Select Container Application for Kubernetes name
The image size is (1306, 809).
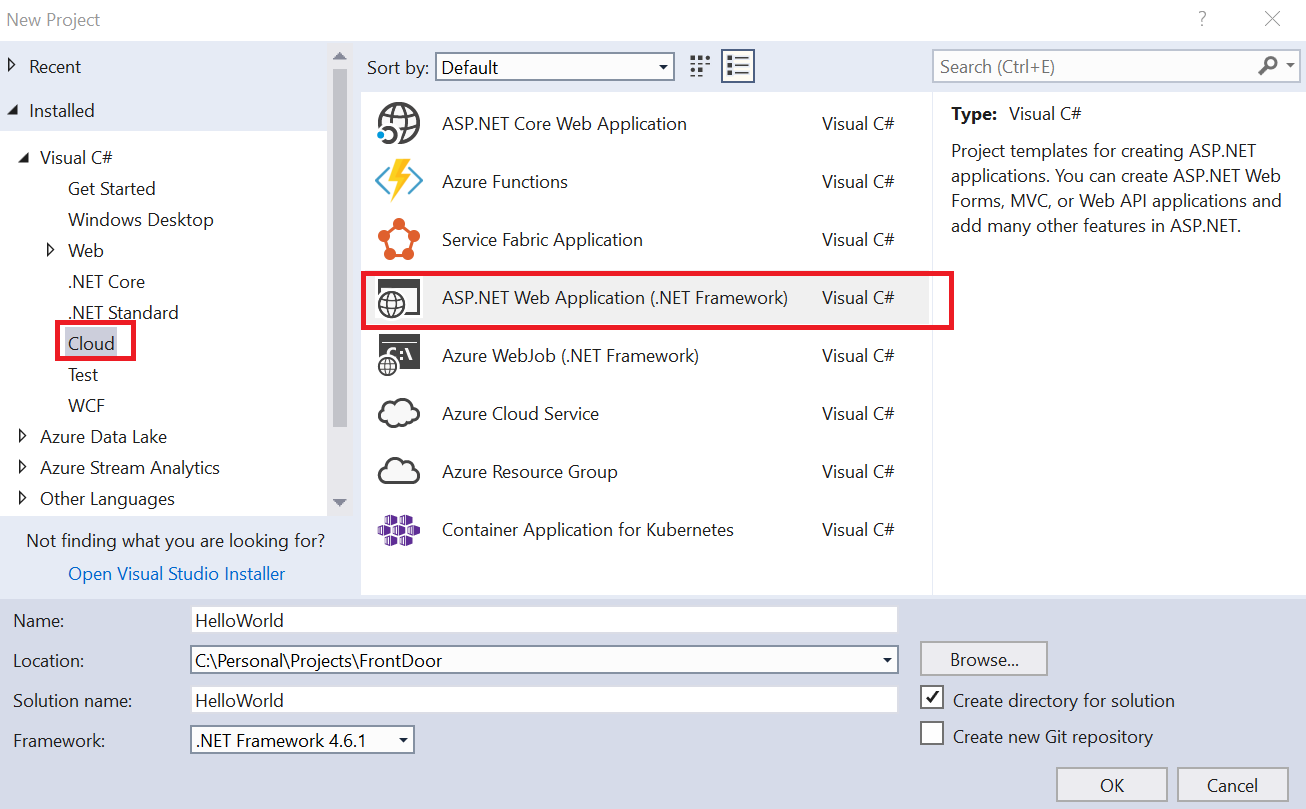(x=588, y=530)
